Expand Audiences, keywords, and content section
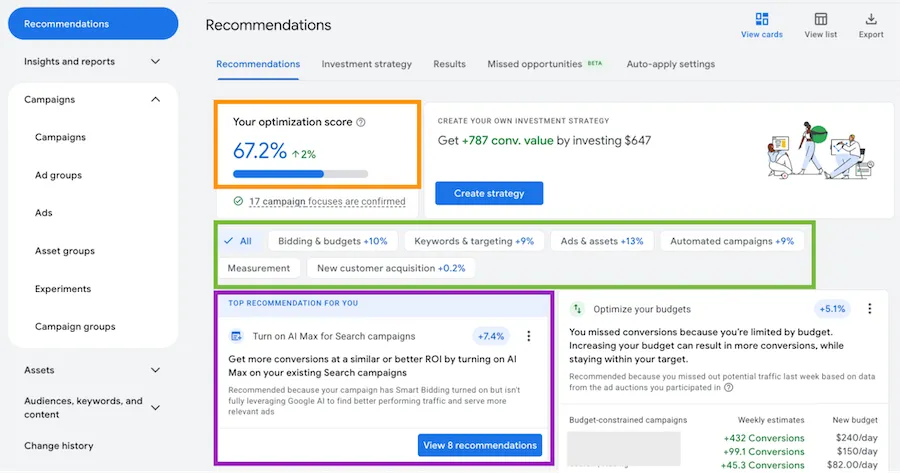The width and height of the screenshot is (900, 473). [x=155, y=408]
